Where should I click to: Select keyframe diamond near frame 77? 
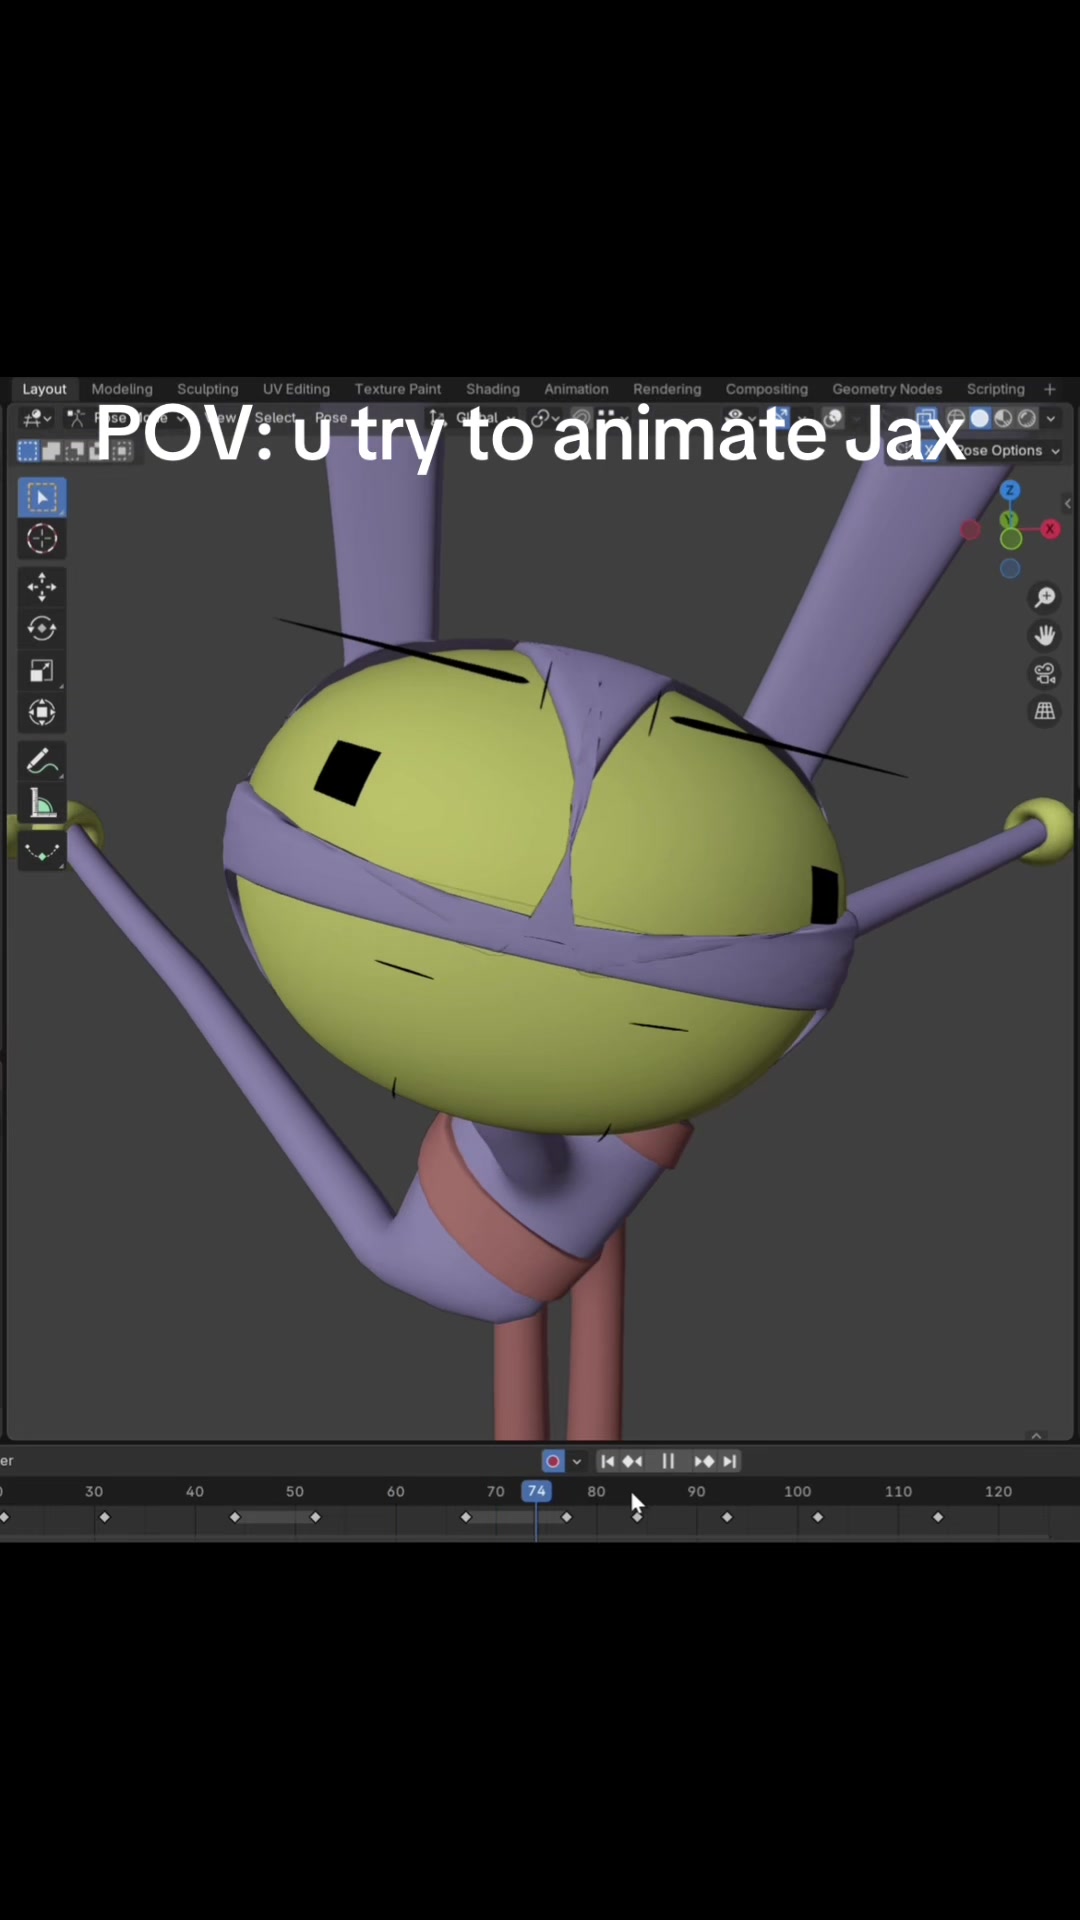point(566,1517)
